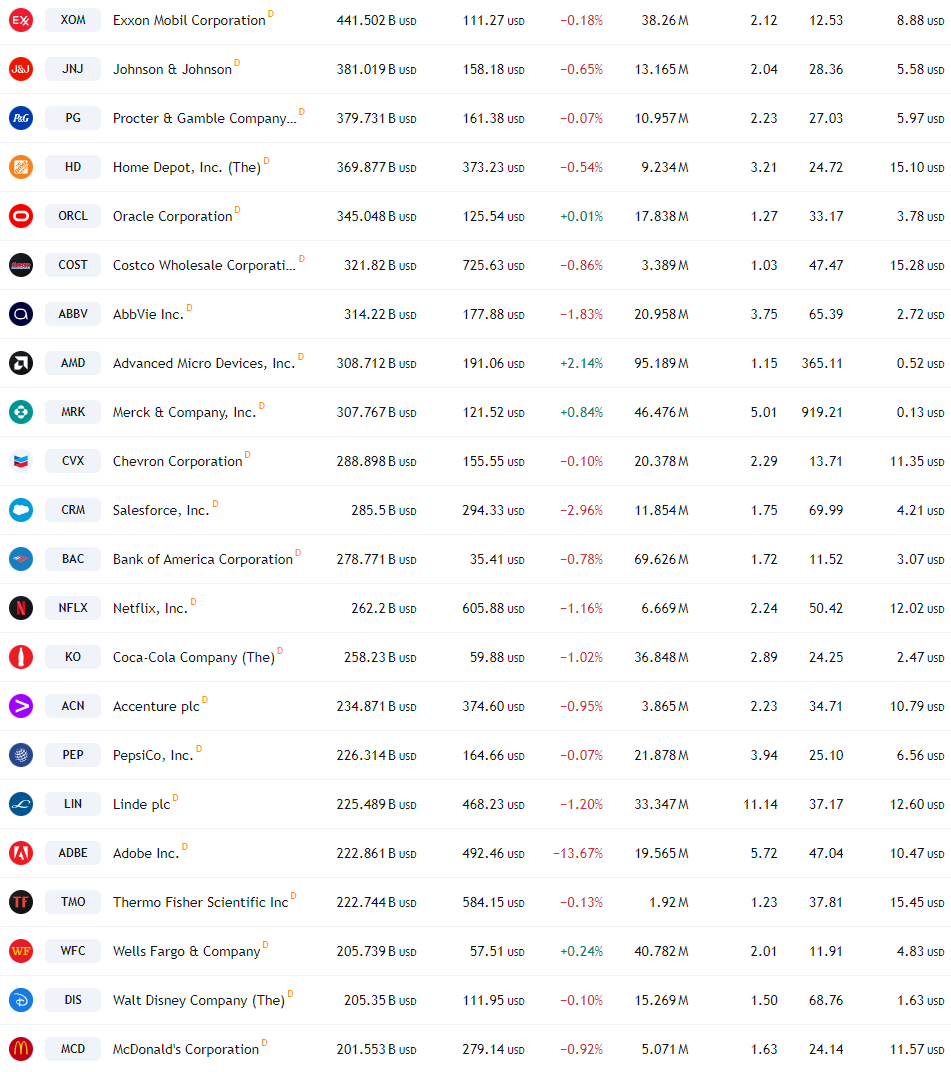The width and height of the screenshot is (951, 1072).
Task: Open the Merck & Company, Inc. link
Action: click(185, 412)
